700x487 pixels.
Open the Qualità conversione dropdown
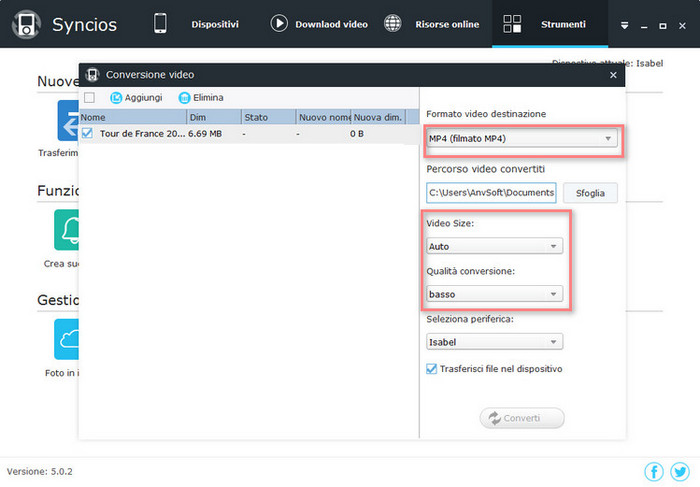pos(494,294)
